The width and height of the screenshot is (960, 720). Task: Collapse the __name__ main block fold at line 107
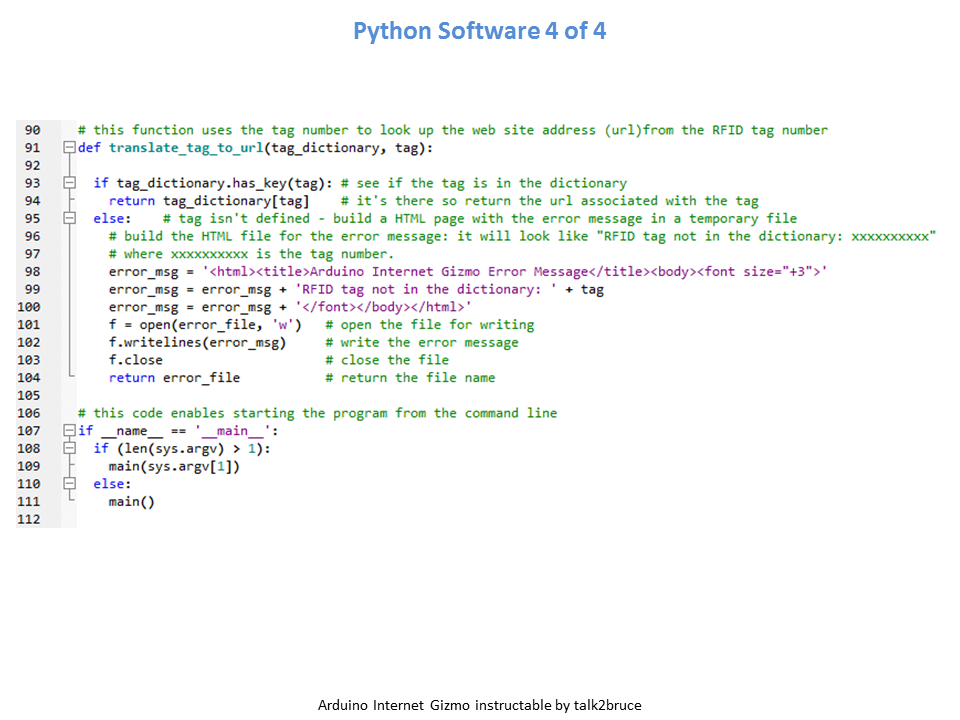(x=70, y=430)
